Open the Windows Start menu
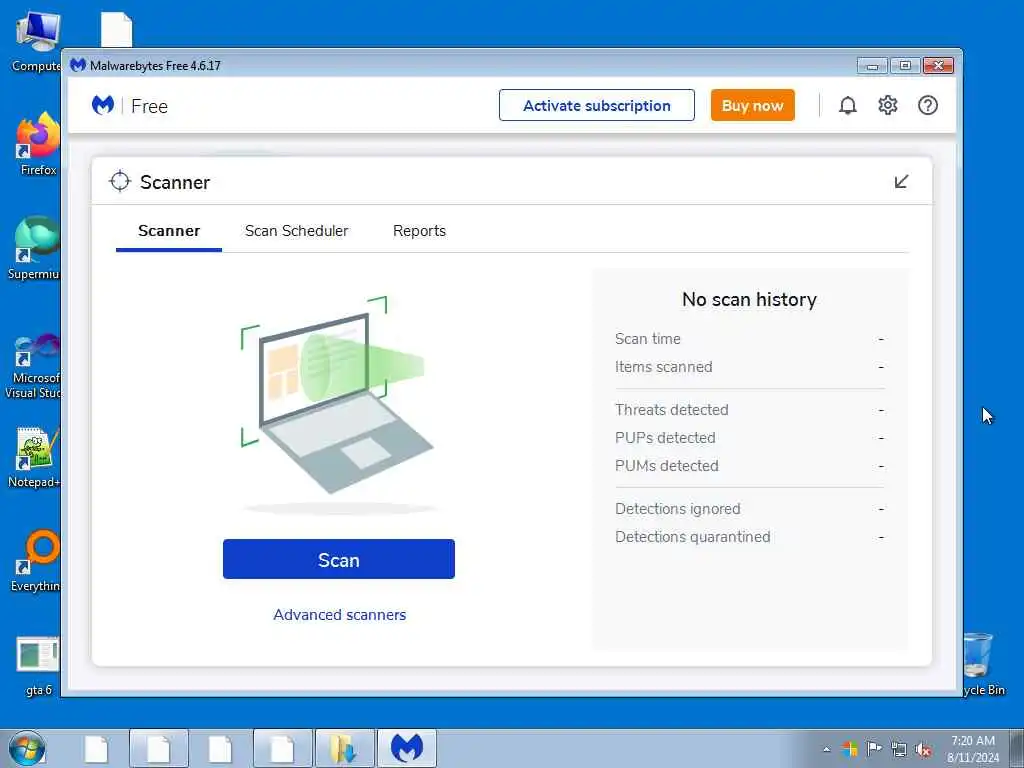 pos(27,748)
